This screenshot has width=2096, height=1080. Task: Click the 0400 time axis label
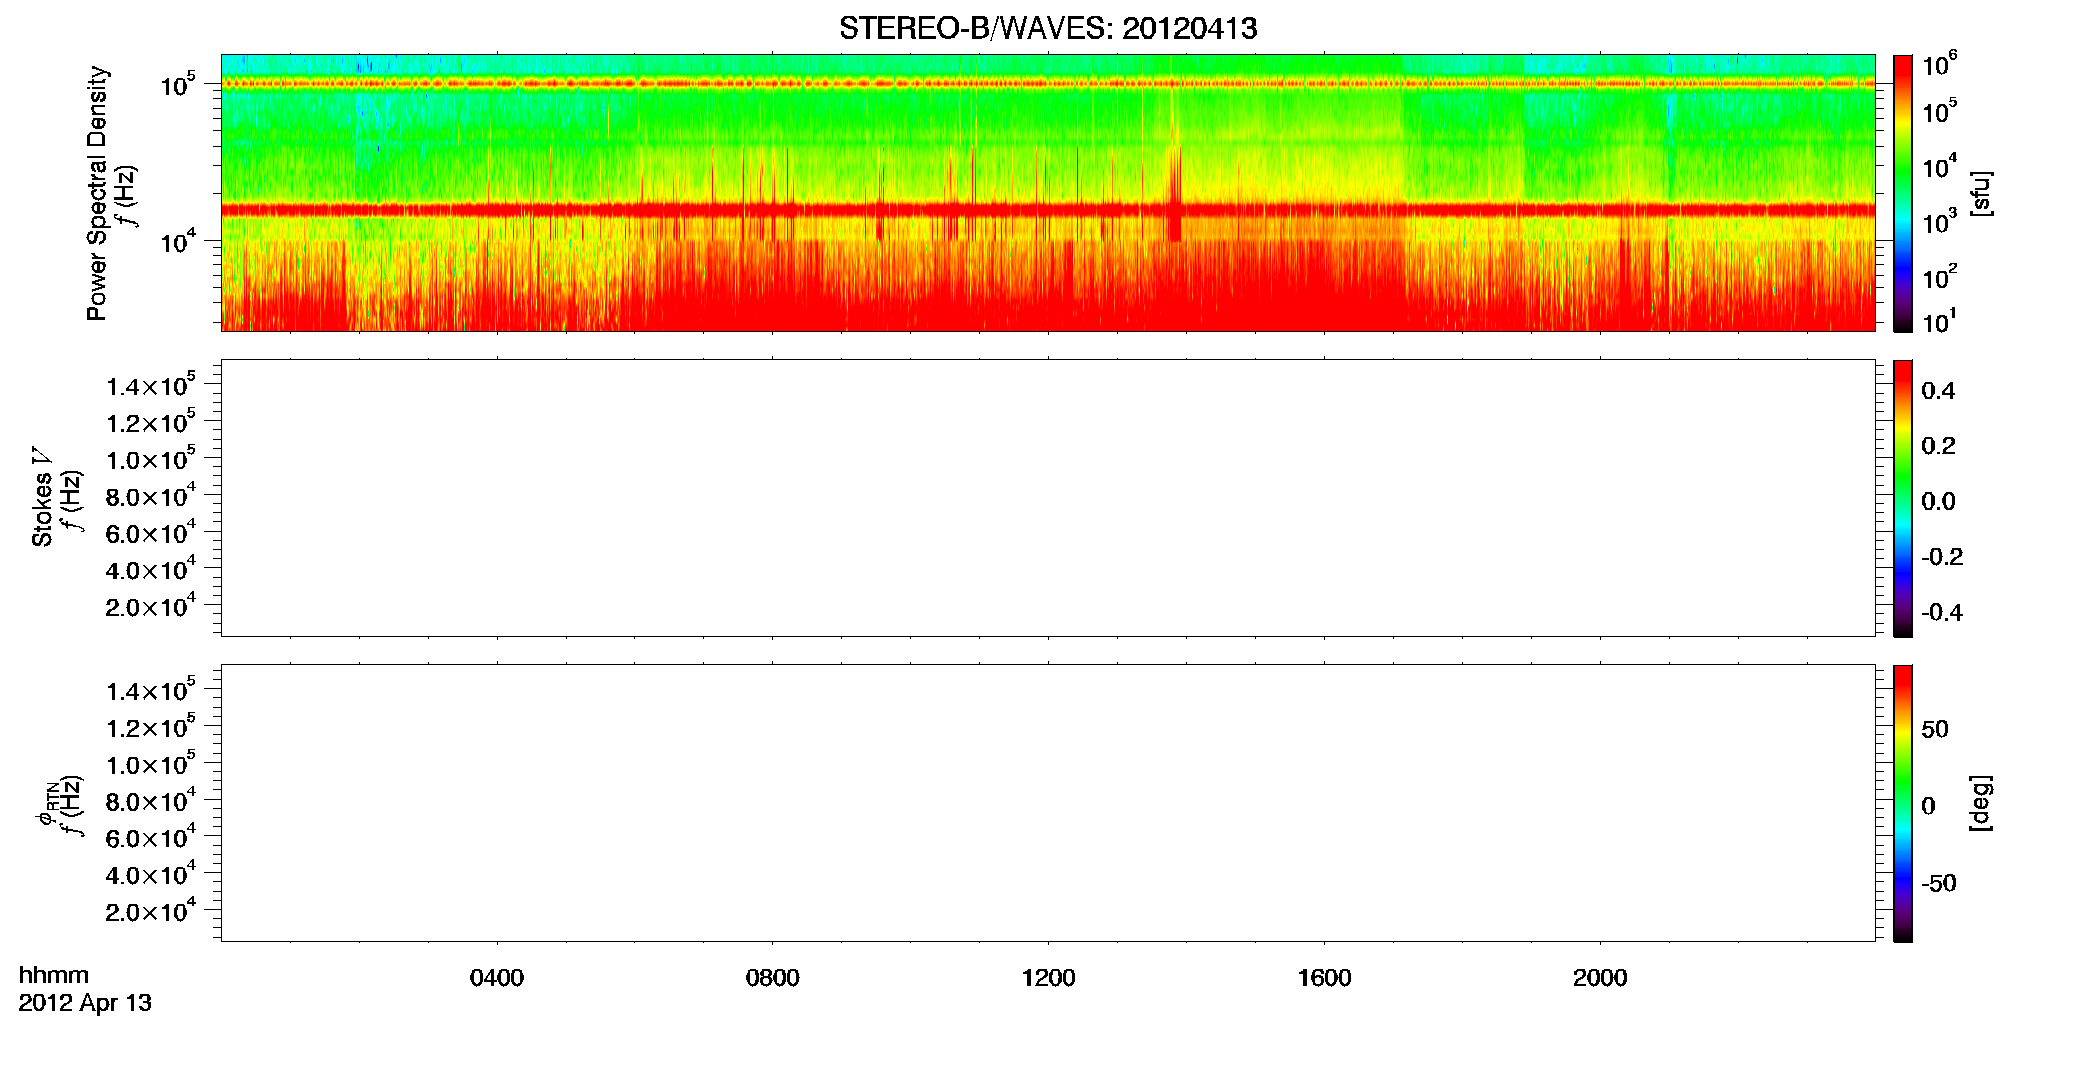coord(497,978)
